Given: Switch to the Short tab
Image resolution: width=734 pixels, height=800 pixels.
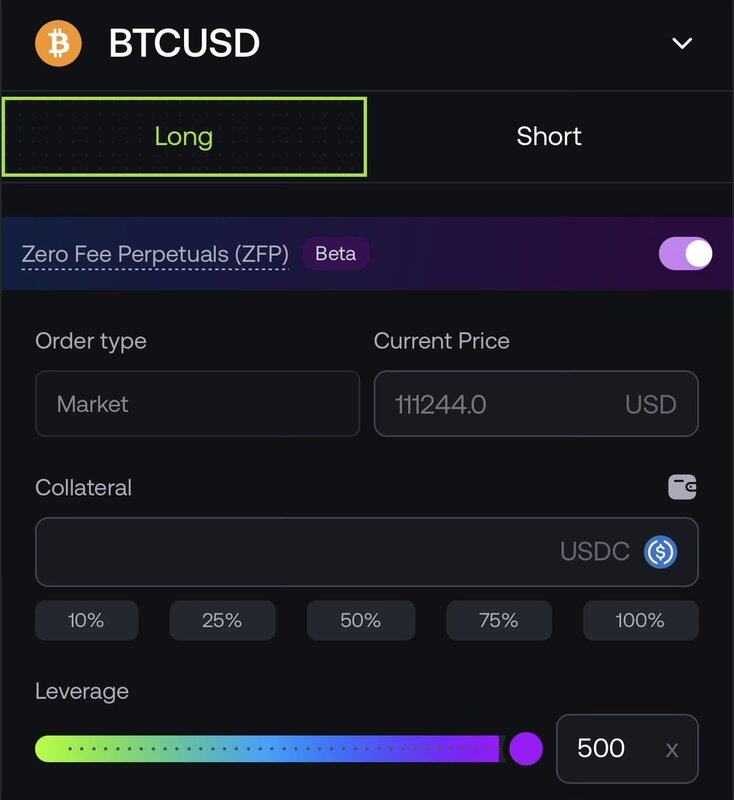Looking at the screenshot, I should tap(549, 137).
